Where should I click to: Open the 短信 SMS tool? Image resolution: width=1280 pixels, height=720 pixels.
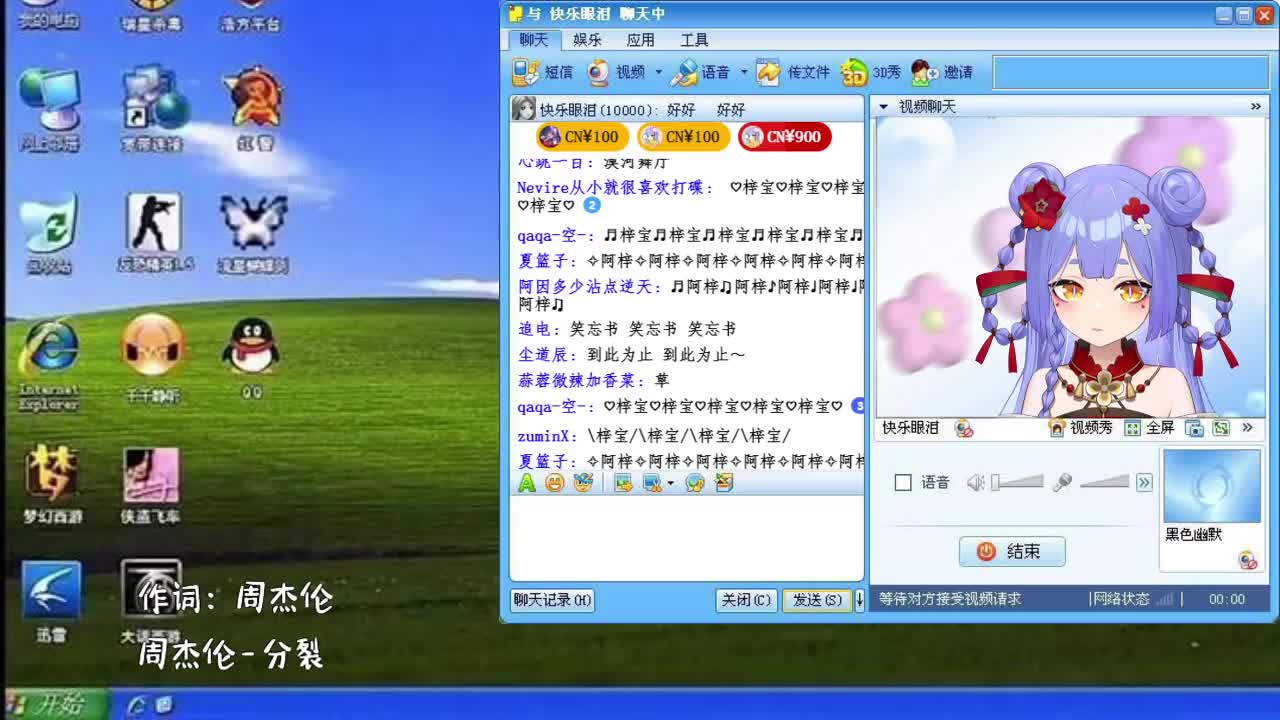(543, 72)
